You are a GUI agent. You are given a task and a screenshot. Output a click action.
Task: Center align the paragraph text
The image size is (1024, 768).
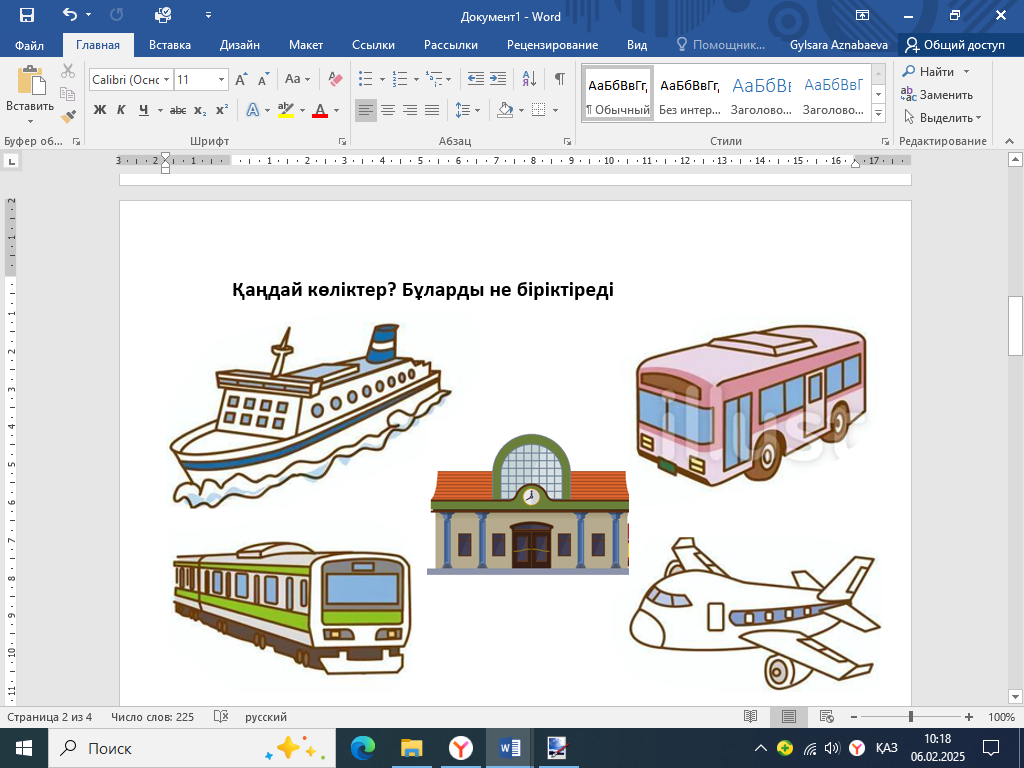tap(388, 110)
